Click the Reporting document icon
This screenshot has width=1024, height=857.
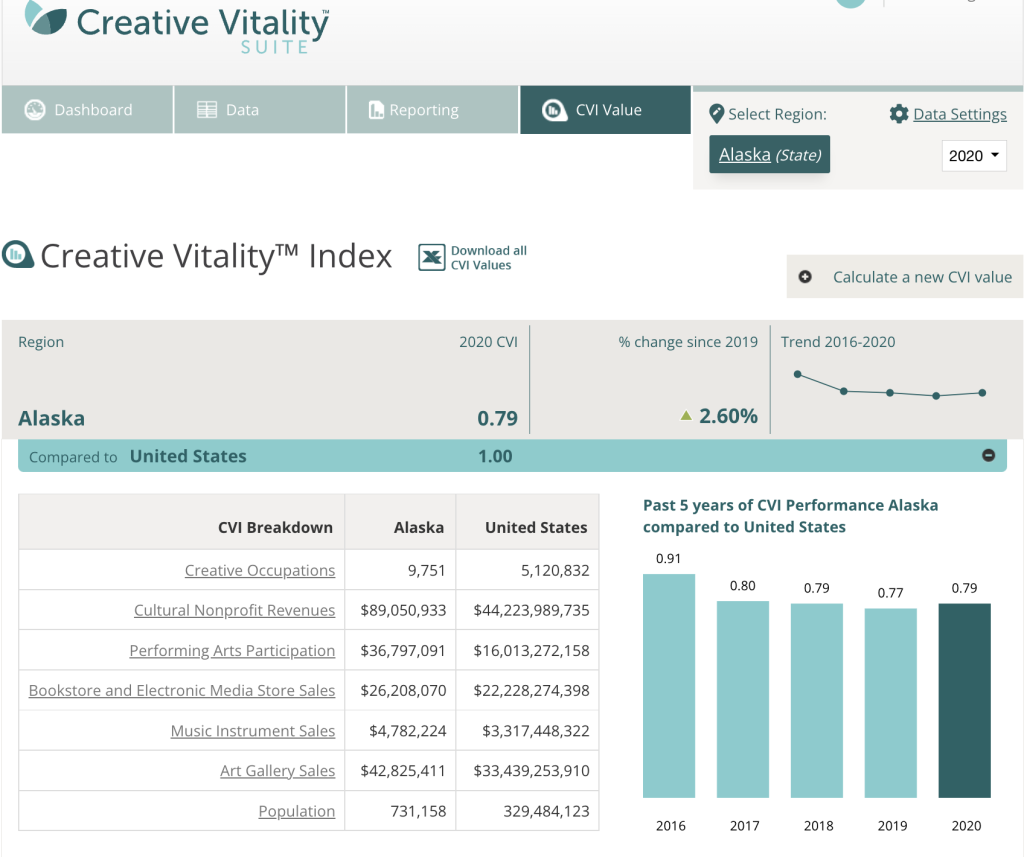tap(376, 110)
